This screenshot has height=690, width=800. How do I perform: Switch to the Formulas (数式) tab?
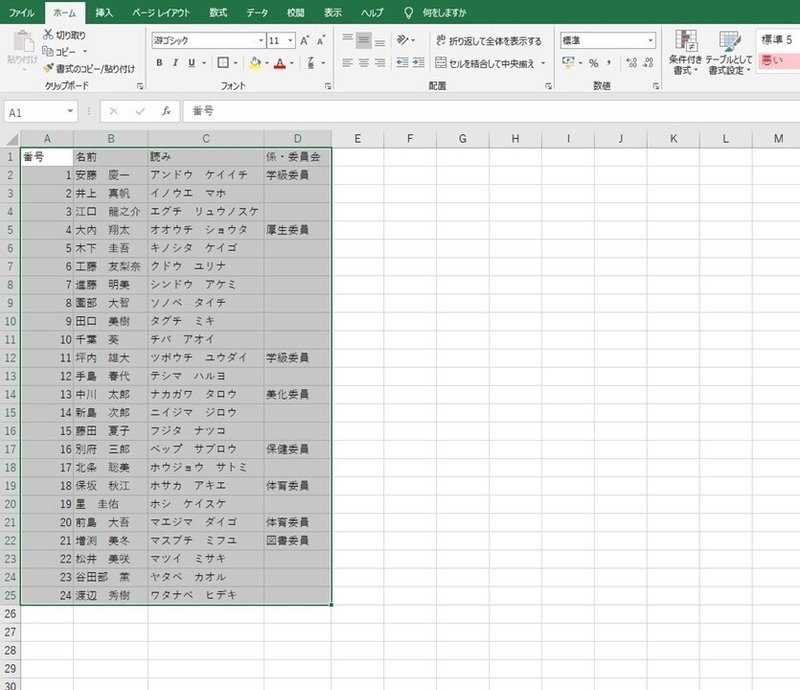pos(218,12)
